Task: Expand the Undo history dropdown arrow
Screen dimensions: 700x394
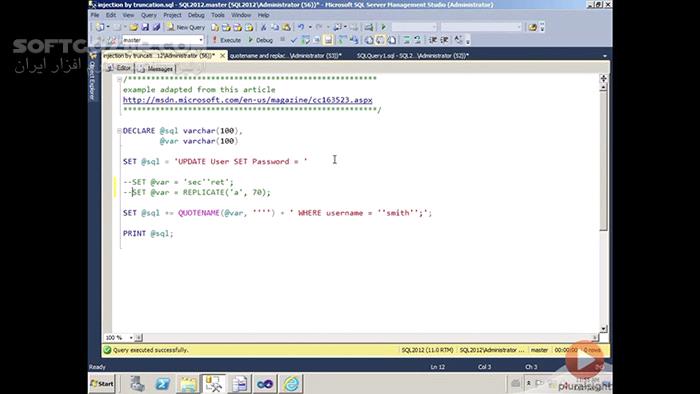Action: tap(310, 27)
